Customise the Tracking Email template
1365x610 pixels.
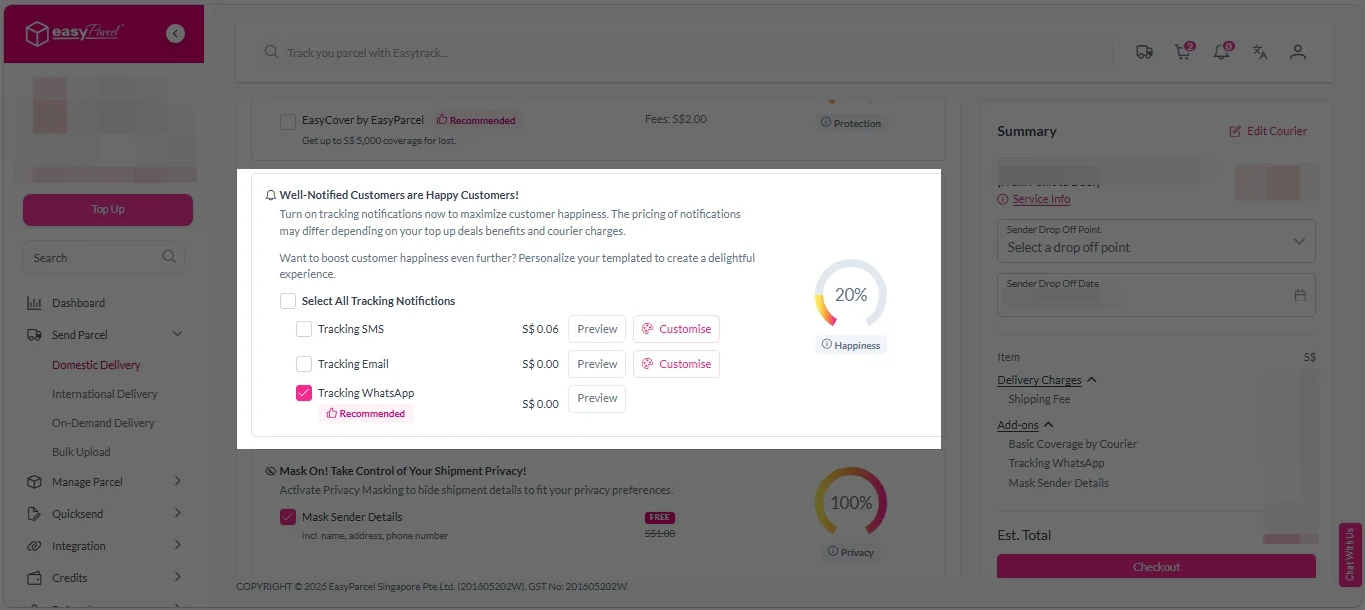(676, 364)
